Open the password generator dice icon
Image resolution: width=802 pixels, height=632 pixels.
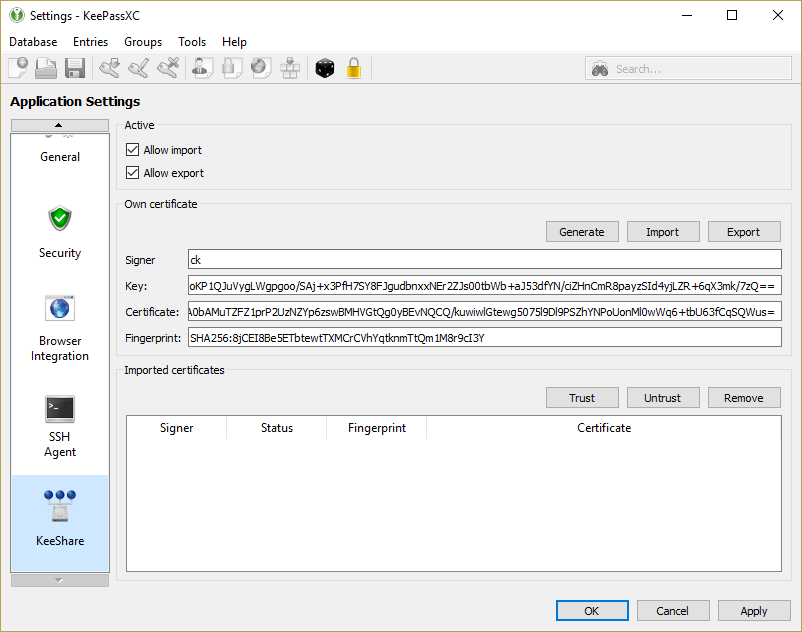click(x=324, y=67)
